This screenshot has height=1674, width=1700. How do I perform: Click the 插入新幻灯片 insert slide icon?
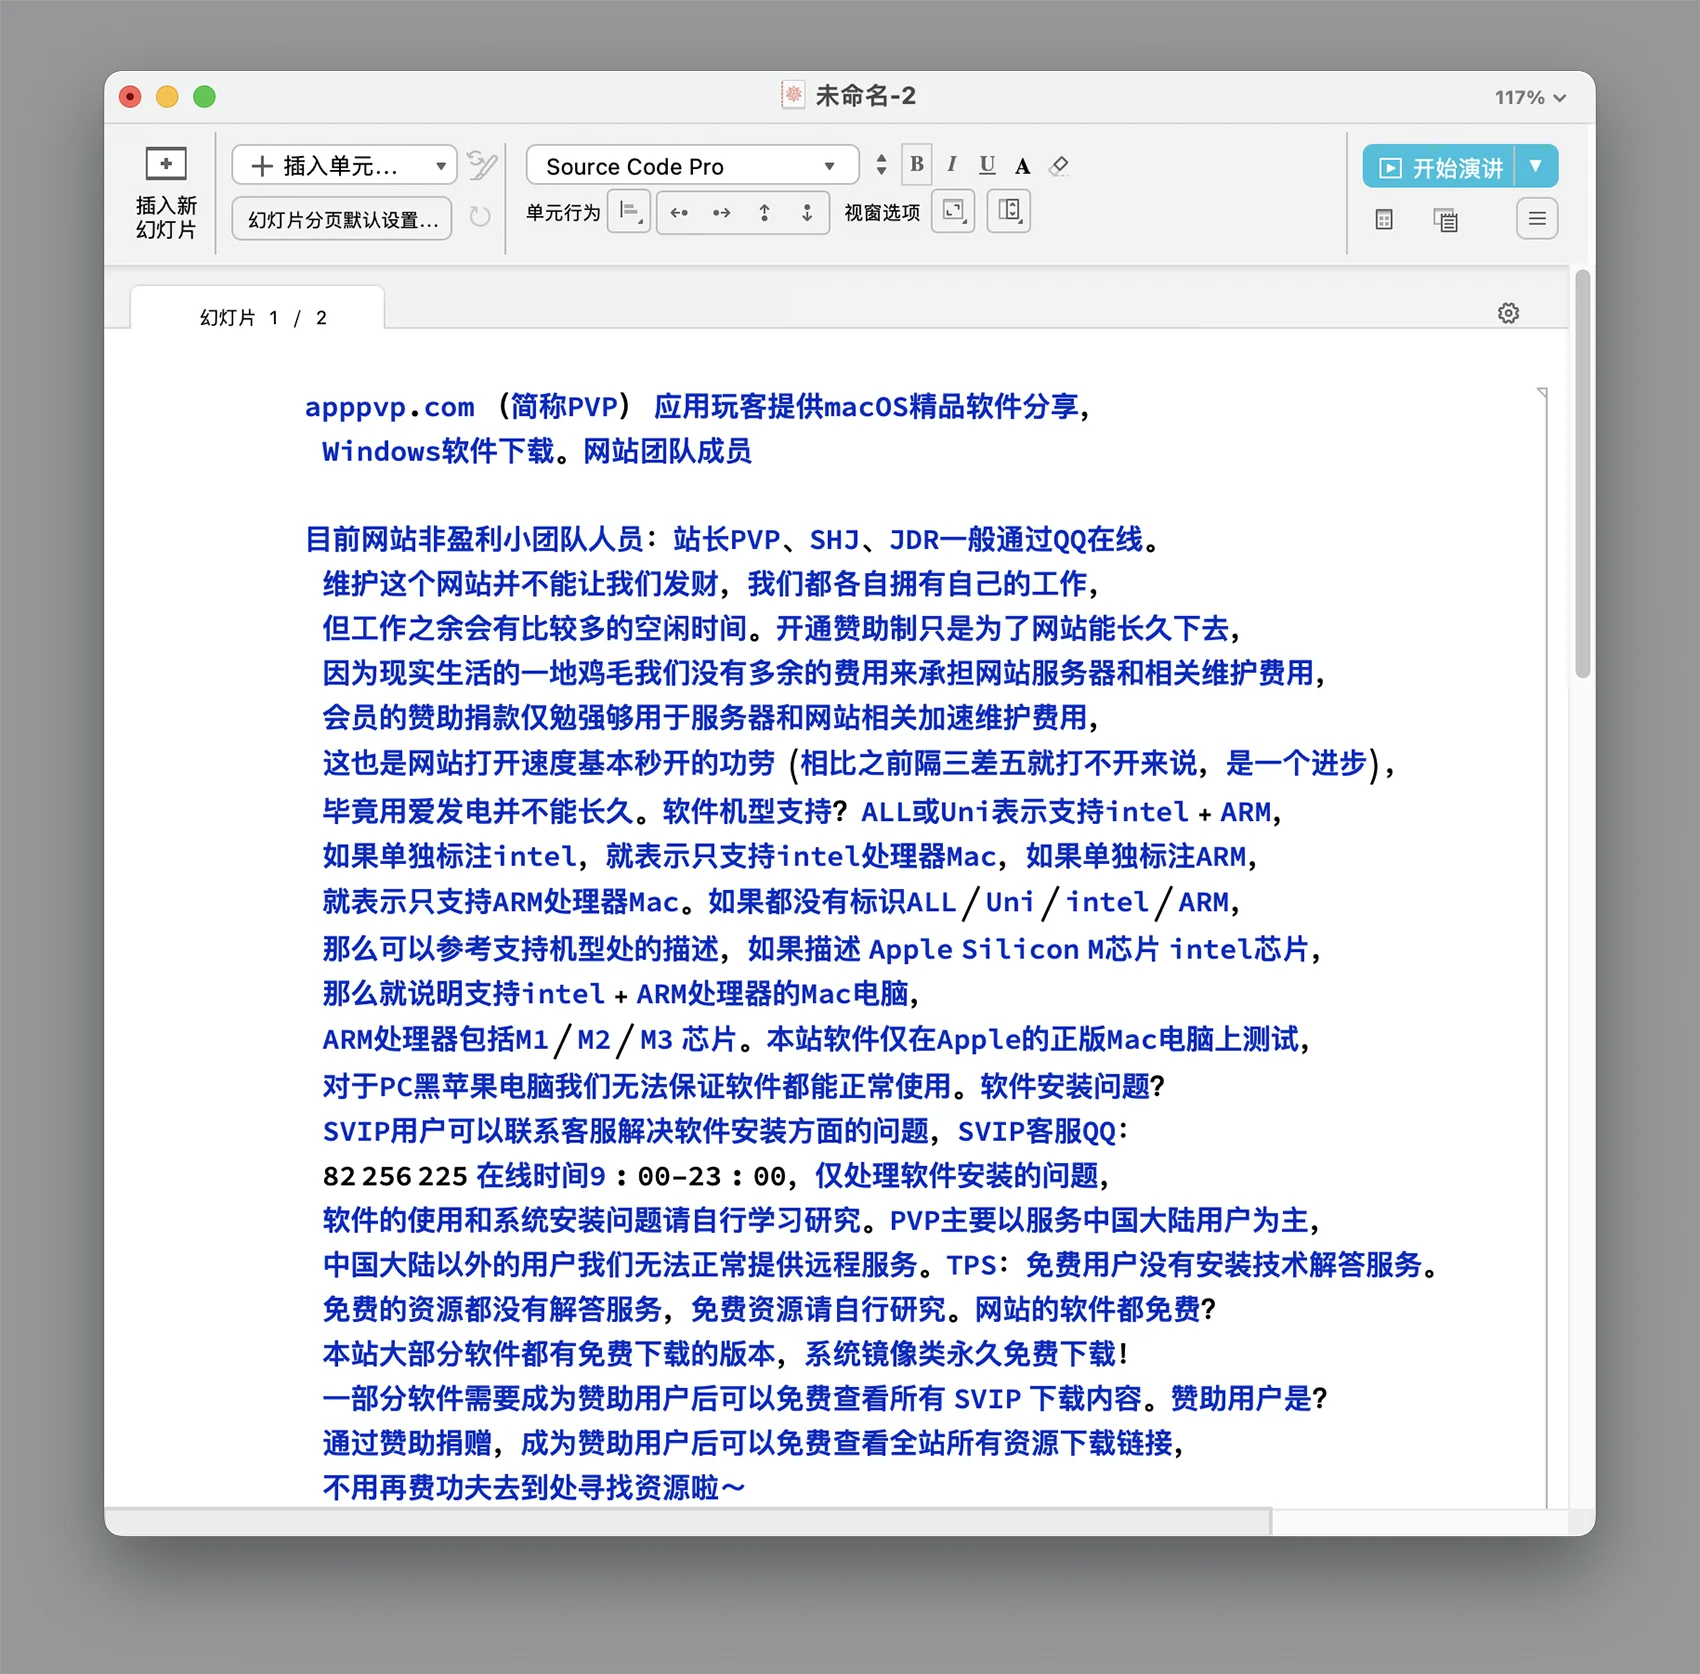[x=166, y=164]
